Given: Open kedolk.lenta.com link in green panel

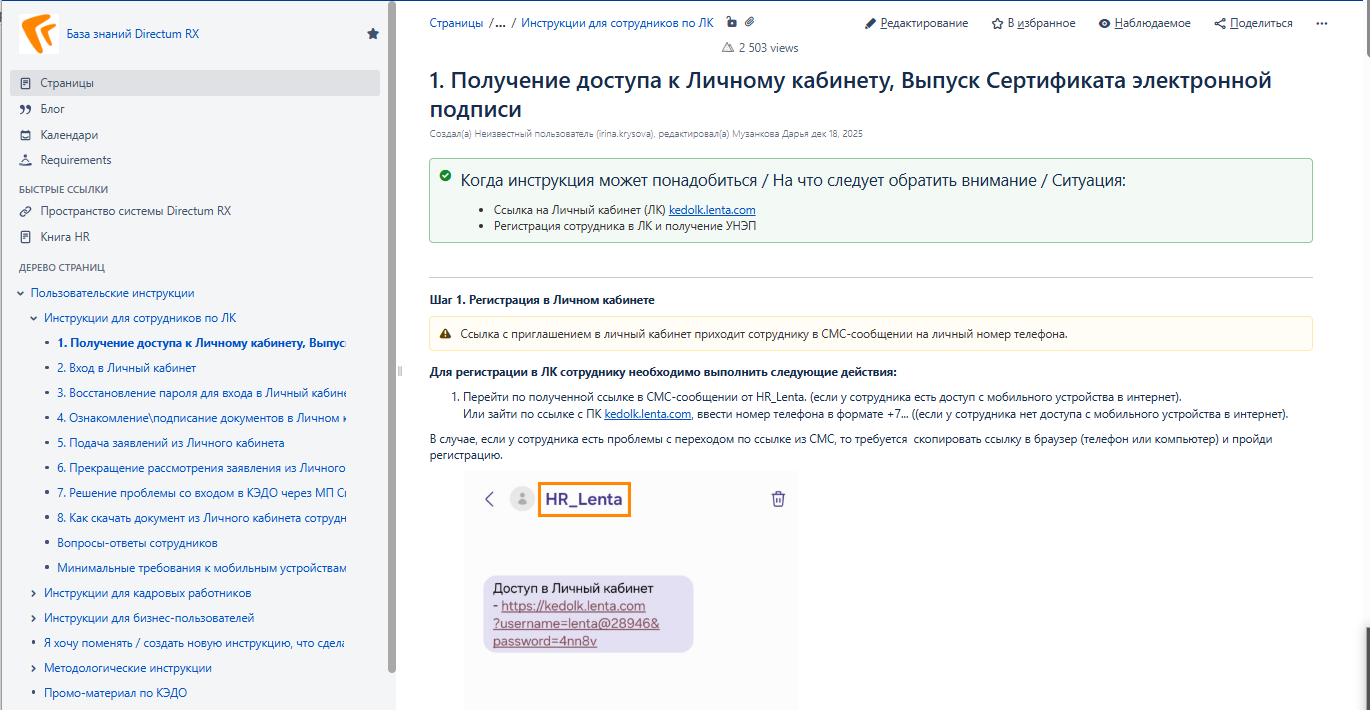Looking at the screenshot, I should coord(711,210).
